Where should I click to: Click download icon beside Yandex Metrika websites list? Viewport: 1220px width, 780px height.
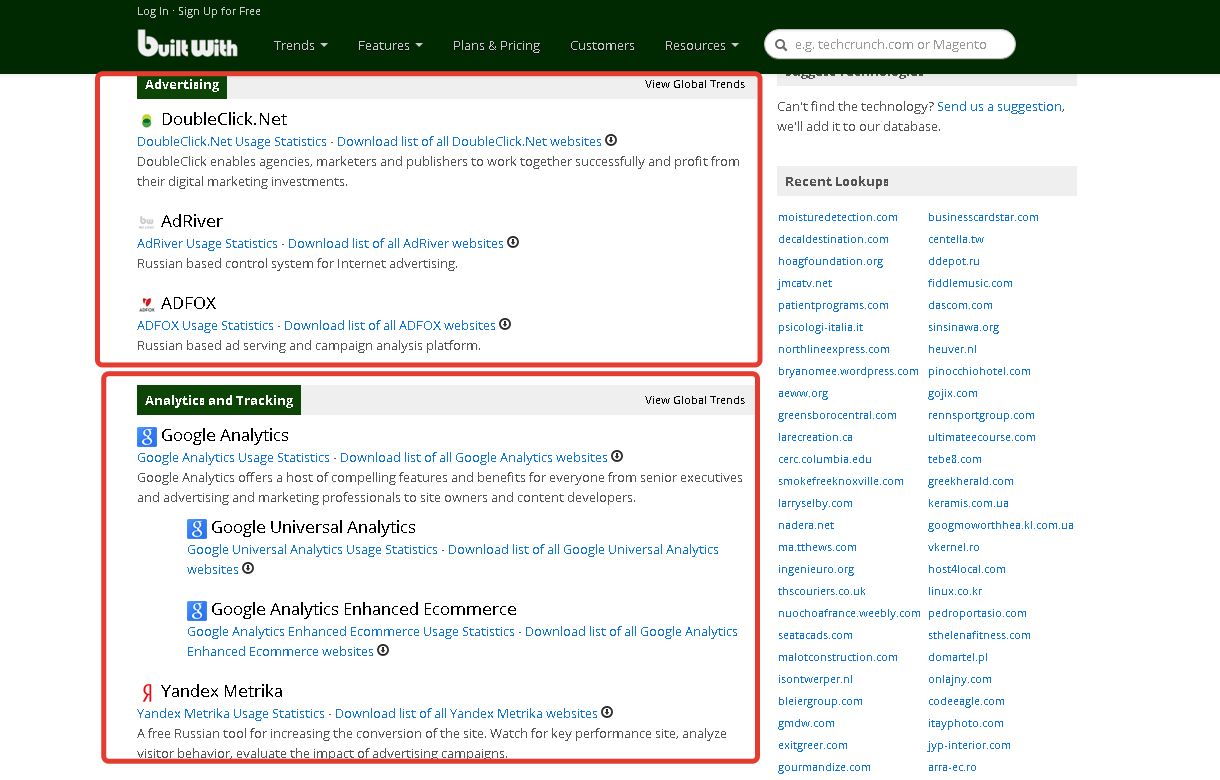[607, 713]
